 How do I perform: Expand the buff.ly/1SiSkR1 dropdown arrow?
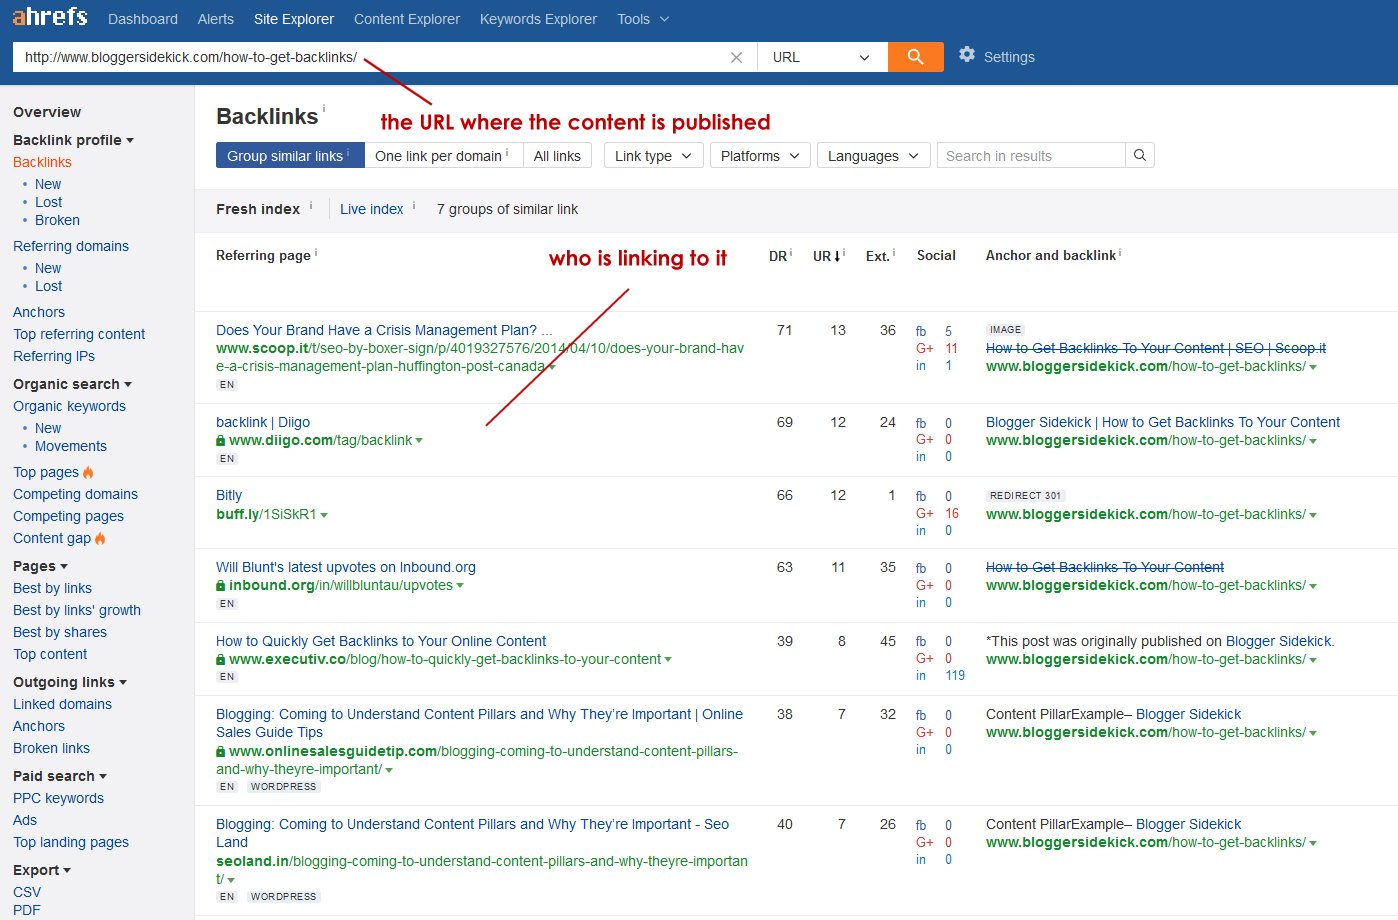click(324, 515)
